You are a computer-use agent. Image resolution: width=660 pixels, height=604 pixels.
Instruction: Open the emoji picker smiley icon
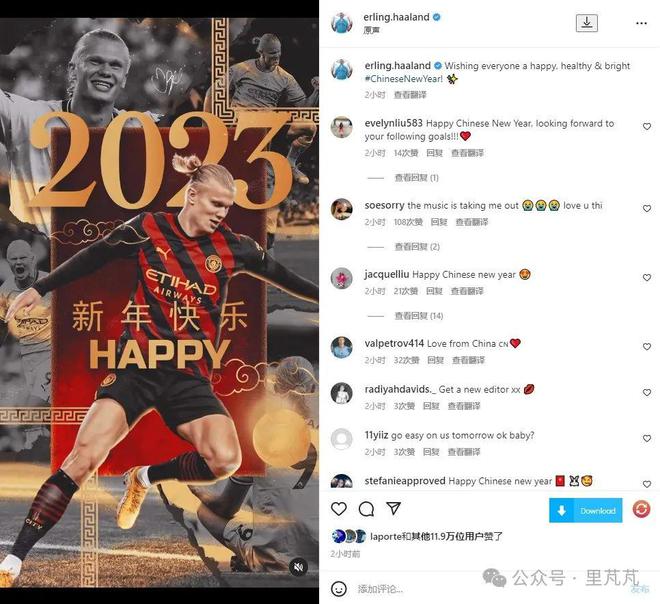(x=339, y=588)
